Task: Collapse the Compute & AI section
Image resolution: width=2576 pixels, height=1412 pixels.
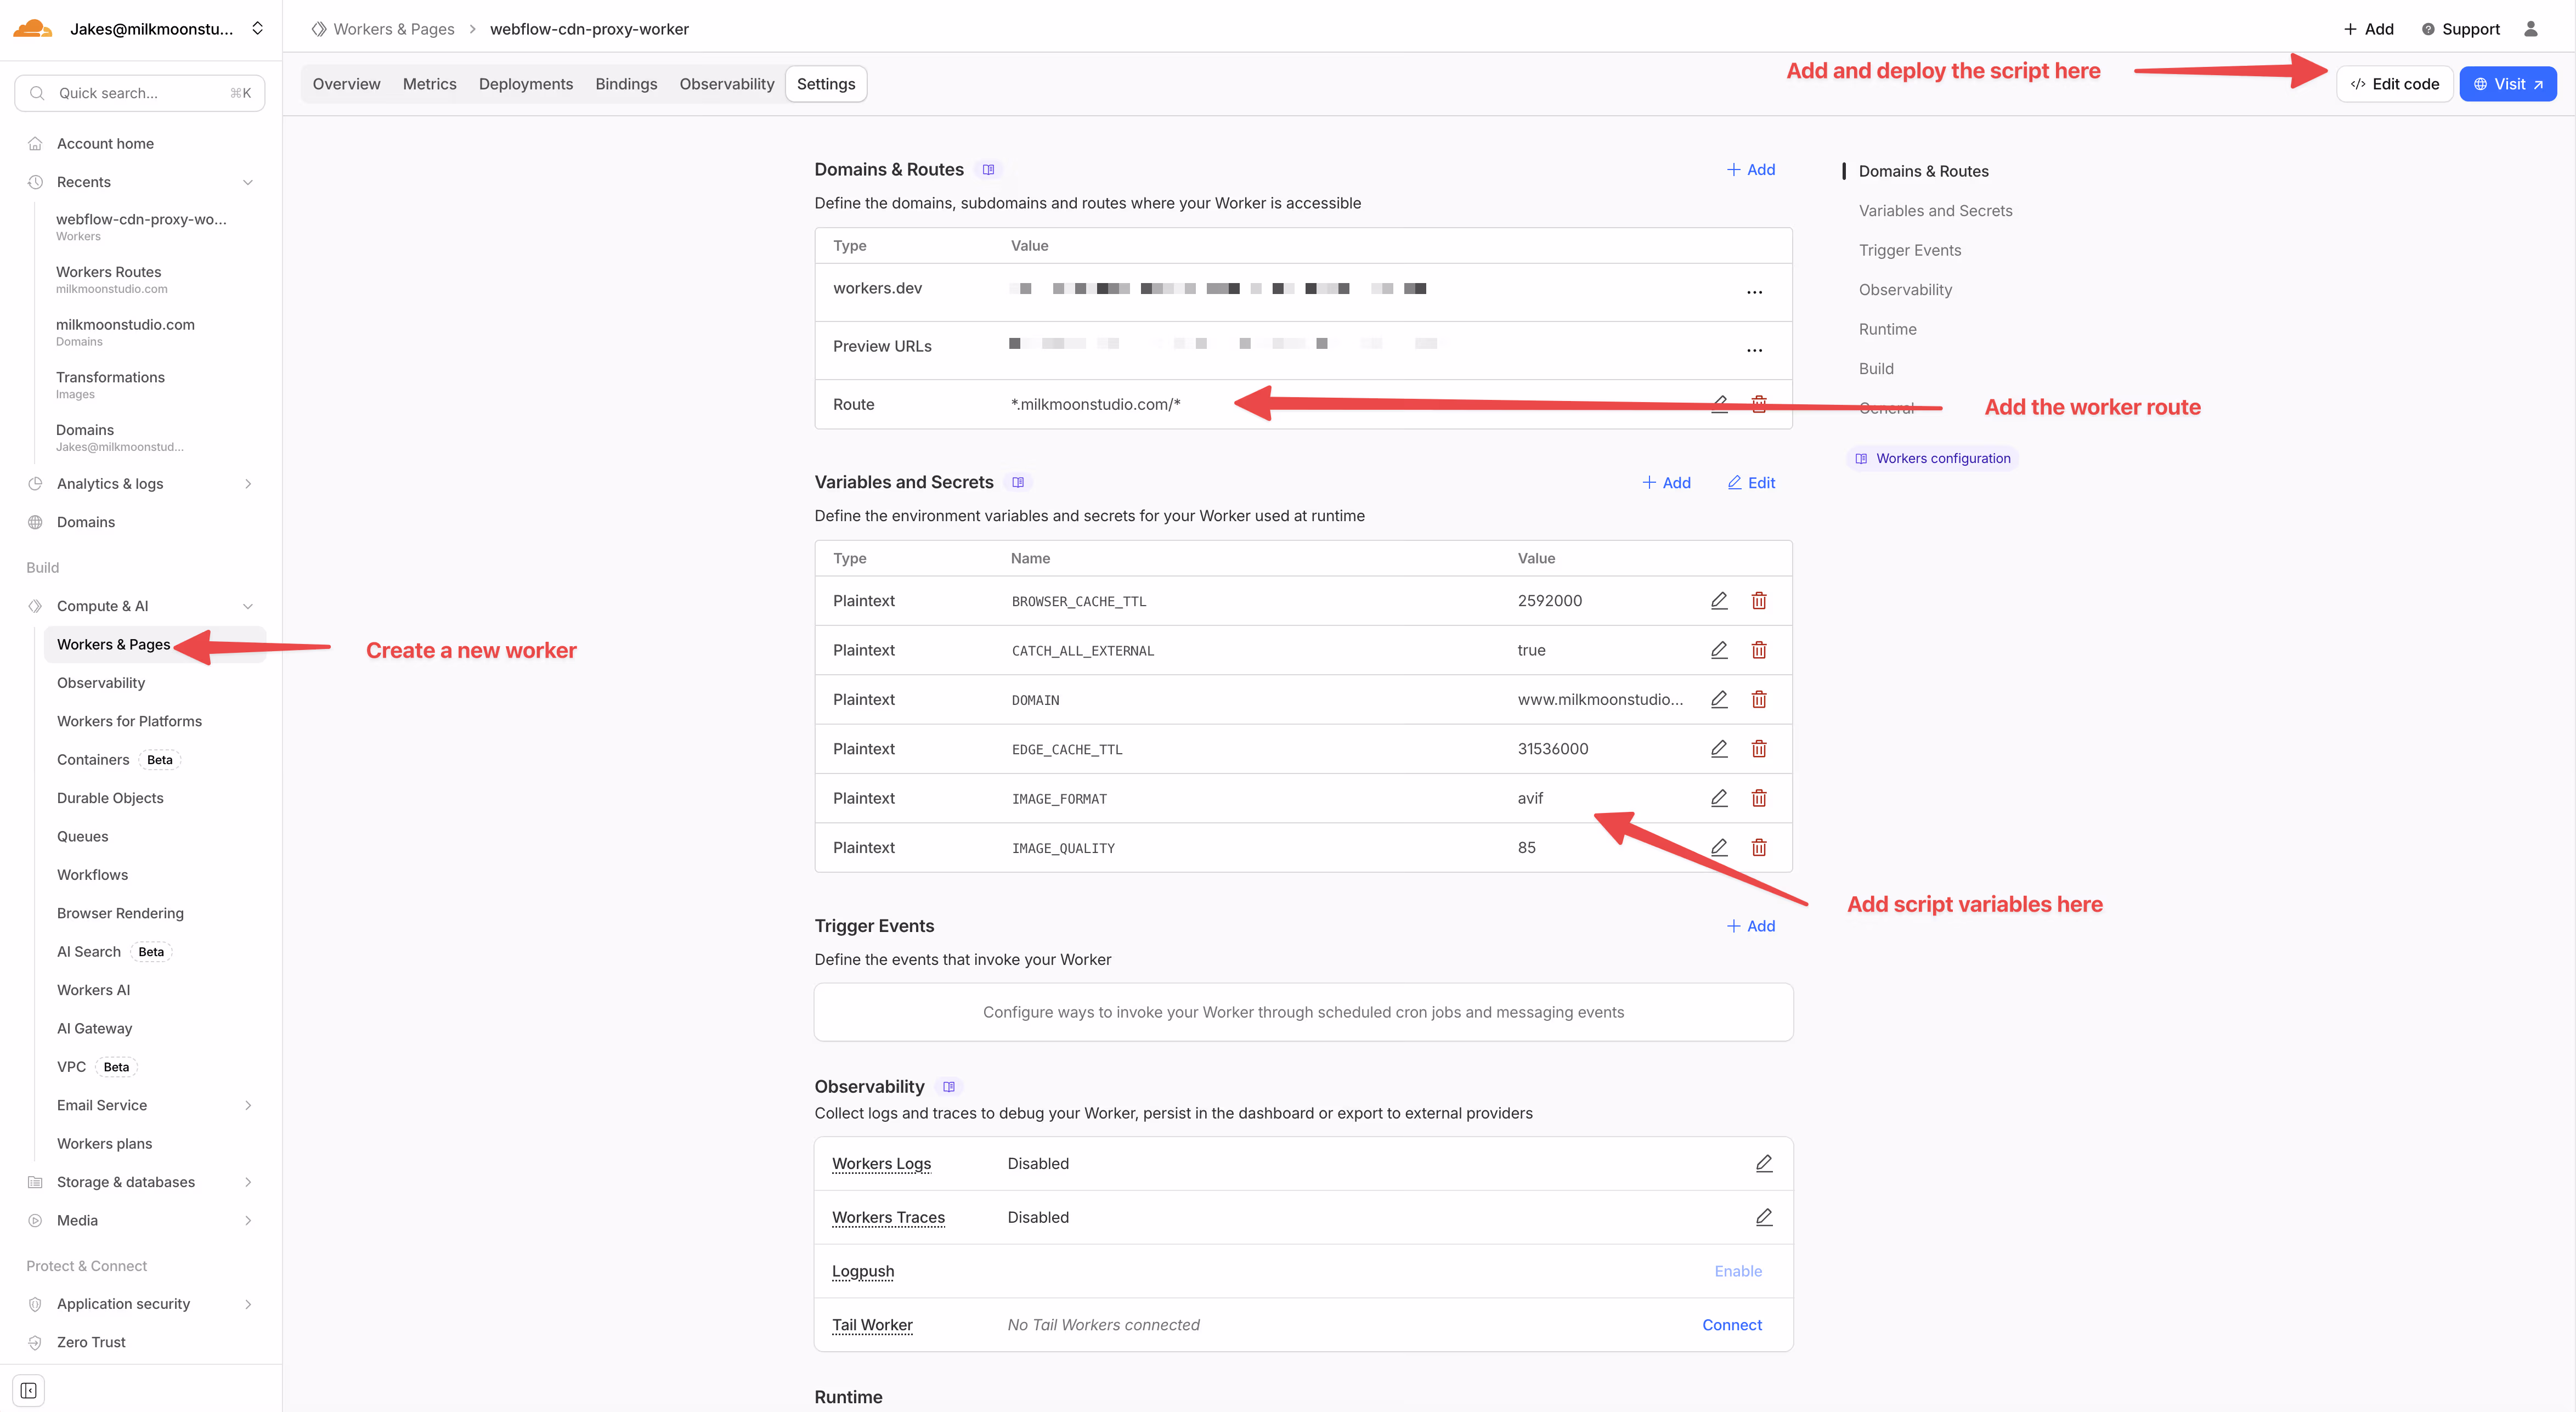Action: (248, 605)
